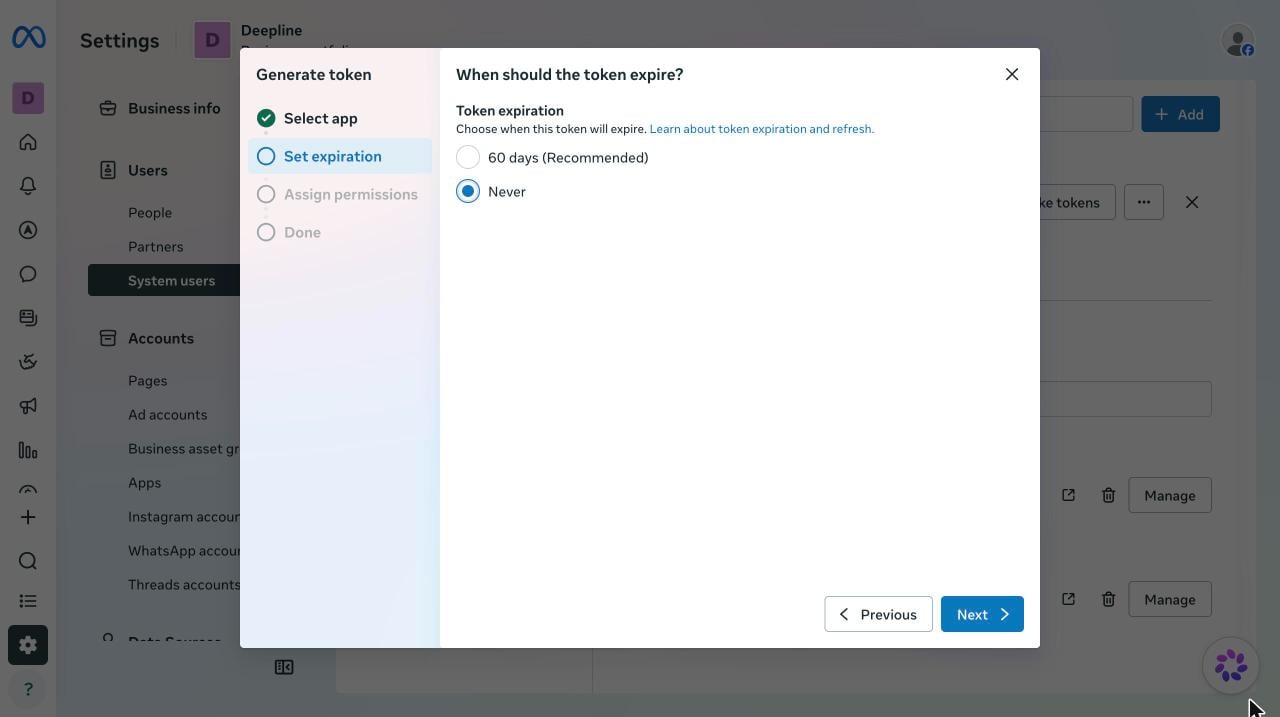The height and width of the screenshot is (717, 1280).
Task: Click the purple D business avatar in rail
Action: [28, 98]
